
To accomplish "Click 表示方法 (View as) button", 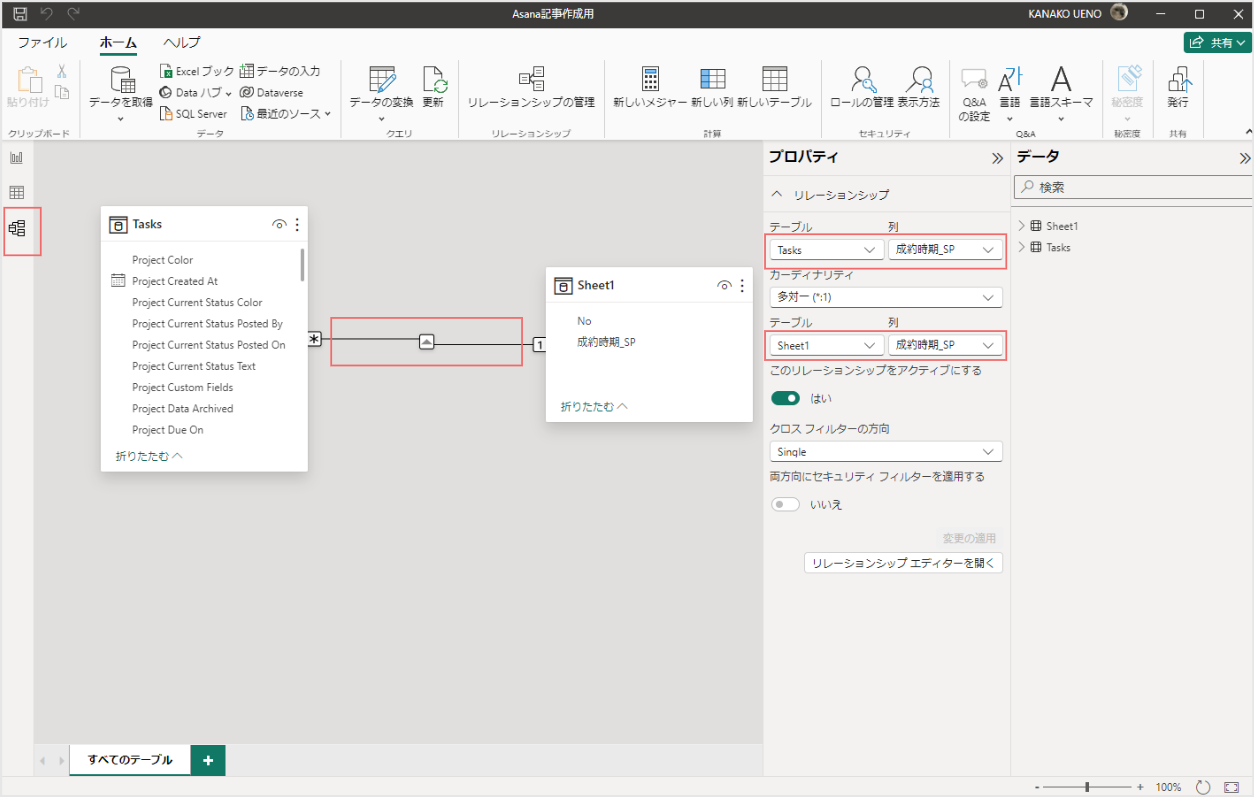I will click(x=918, y=88).
